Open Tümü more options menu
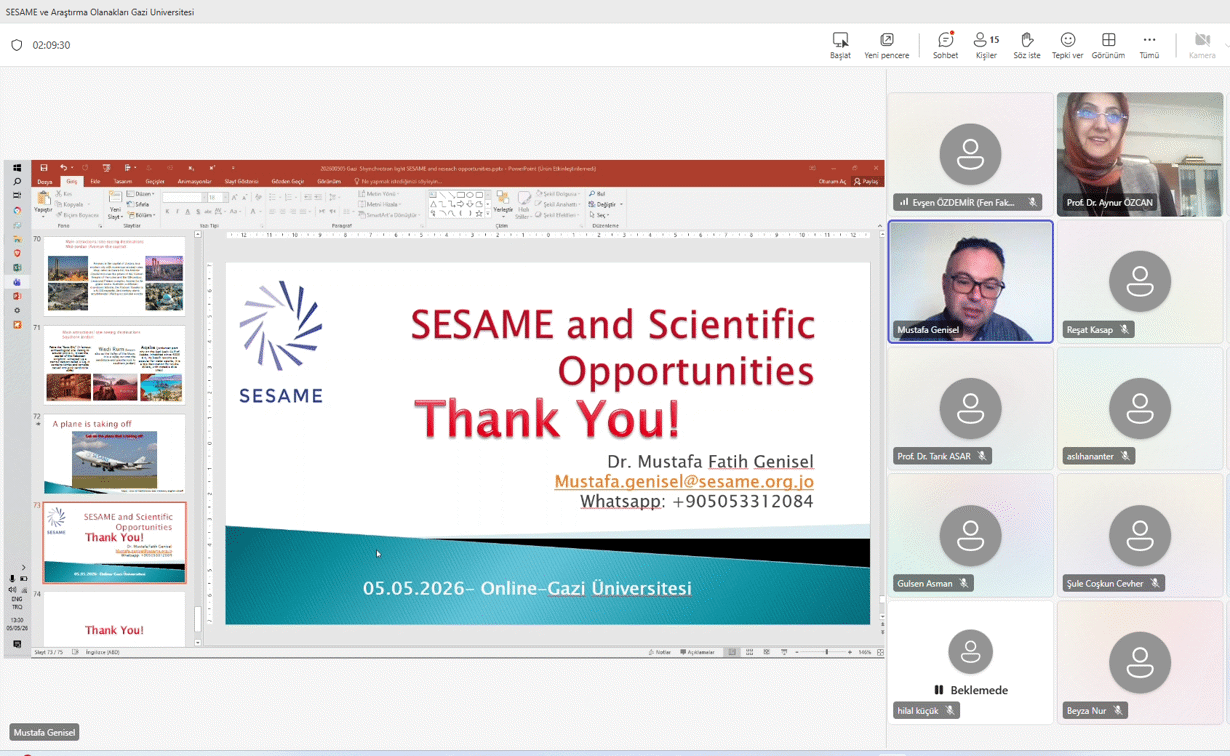The height and width of the screenshot is (756, 1230). click(x=1149, y=45)
